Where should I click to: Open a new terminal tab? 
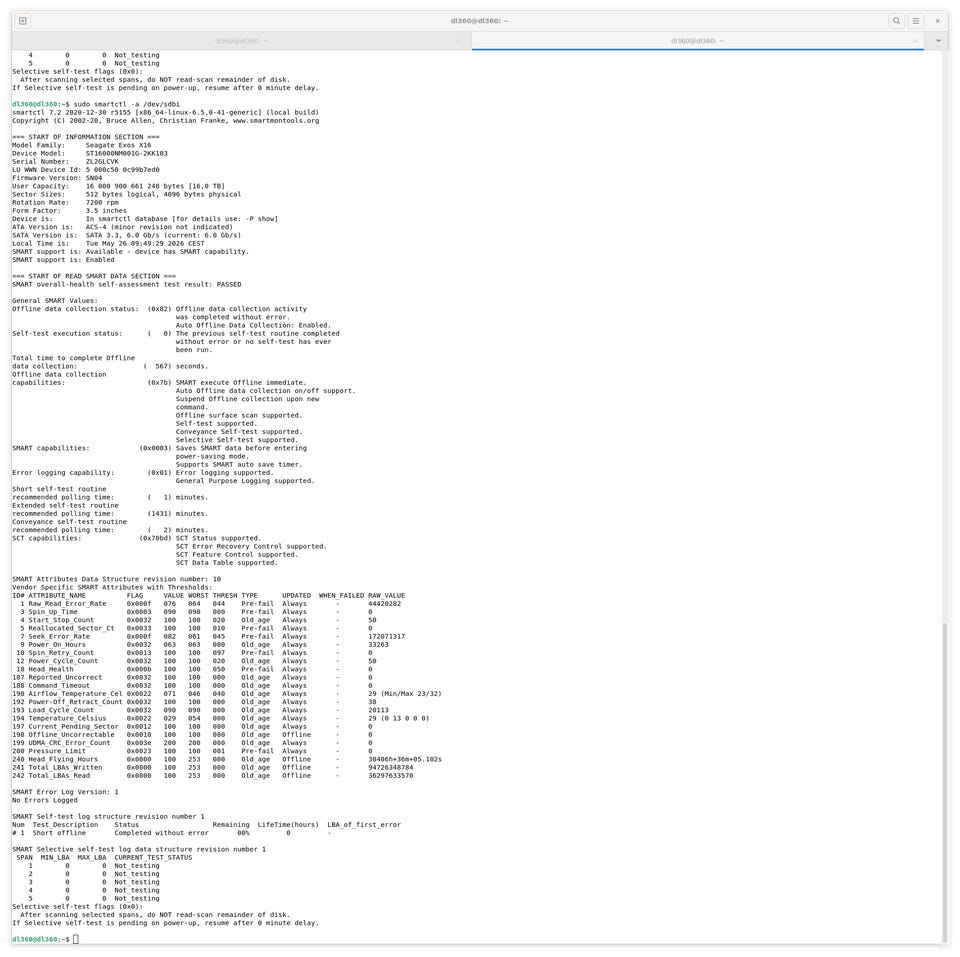click(23, 21)
